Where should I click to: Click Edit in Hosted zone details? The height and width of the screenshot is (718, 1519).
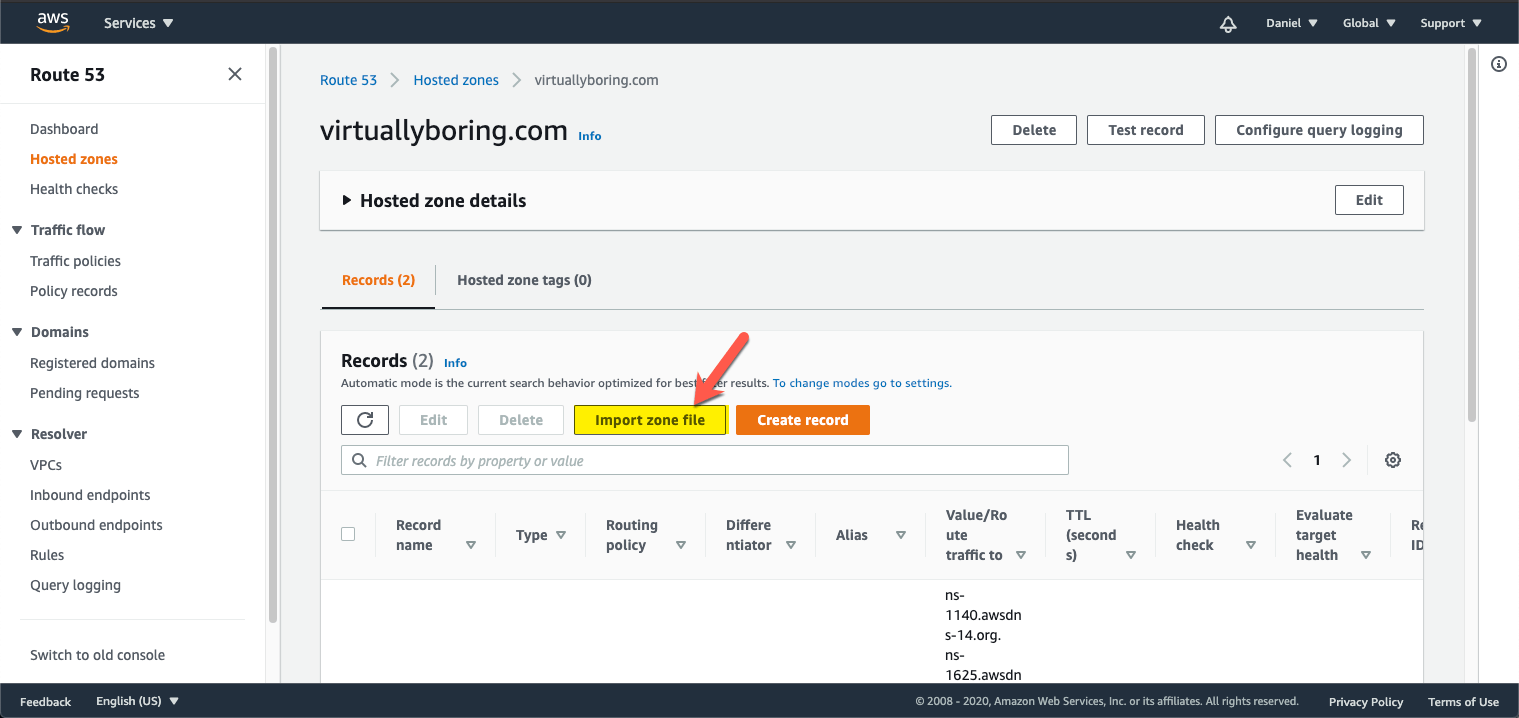pyautogui.click(x=1369, y=200)
